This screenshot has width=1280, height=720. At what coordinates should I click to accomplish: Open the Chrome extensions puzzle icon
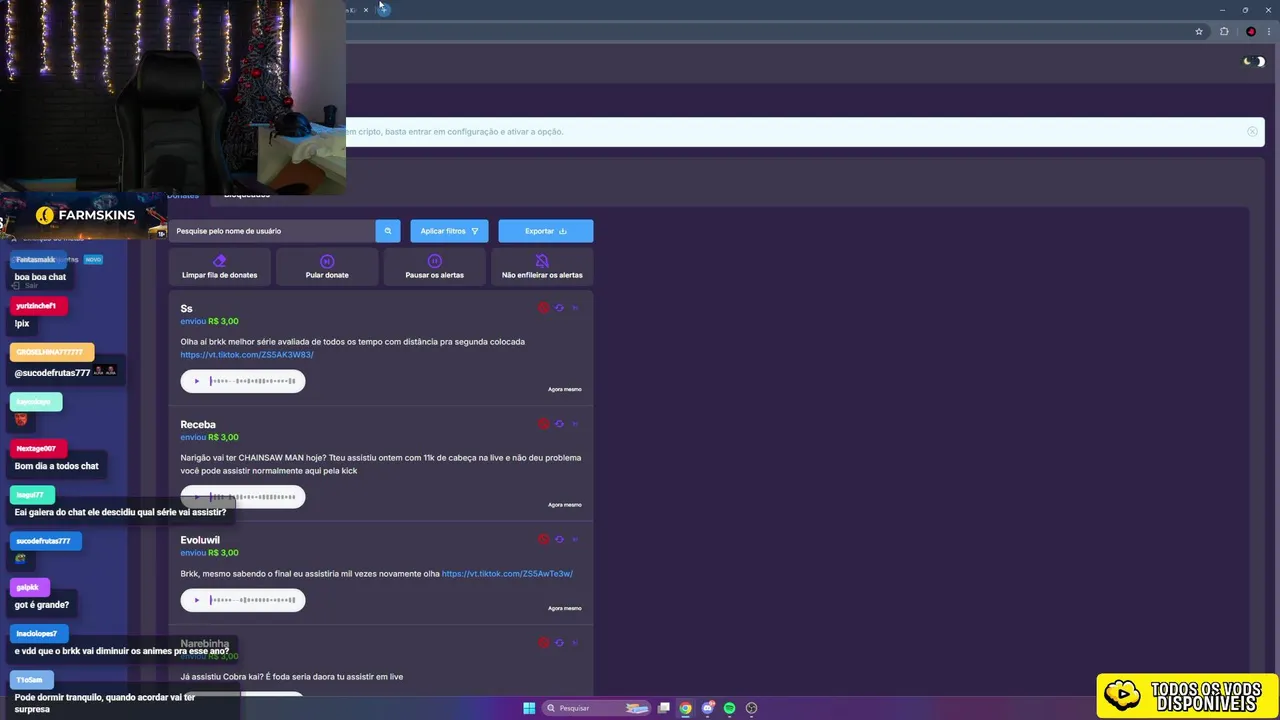1224,32
